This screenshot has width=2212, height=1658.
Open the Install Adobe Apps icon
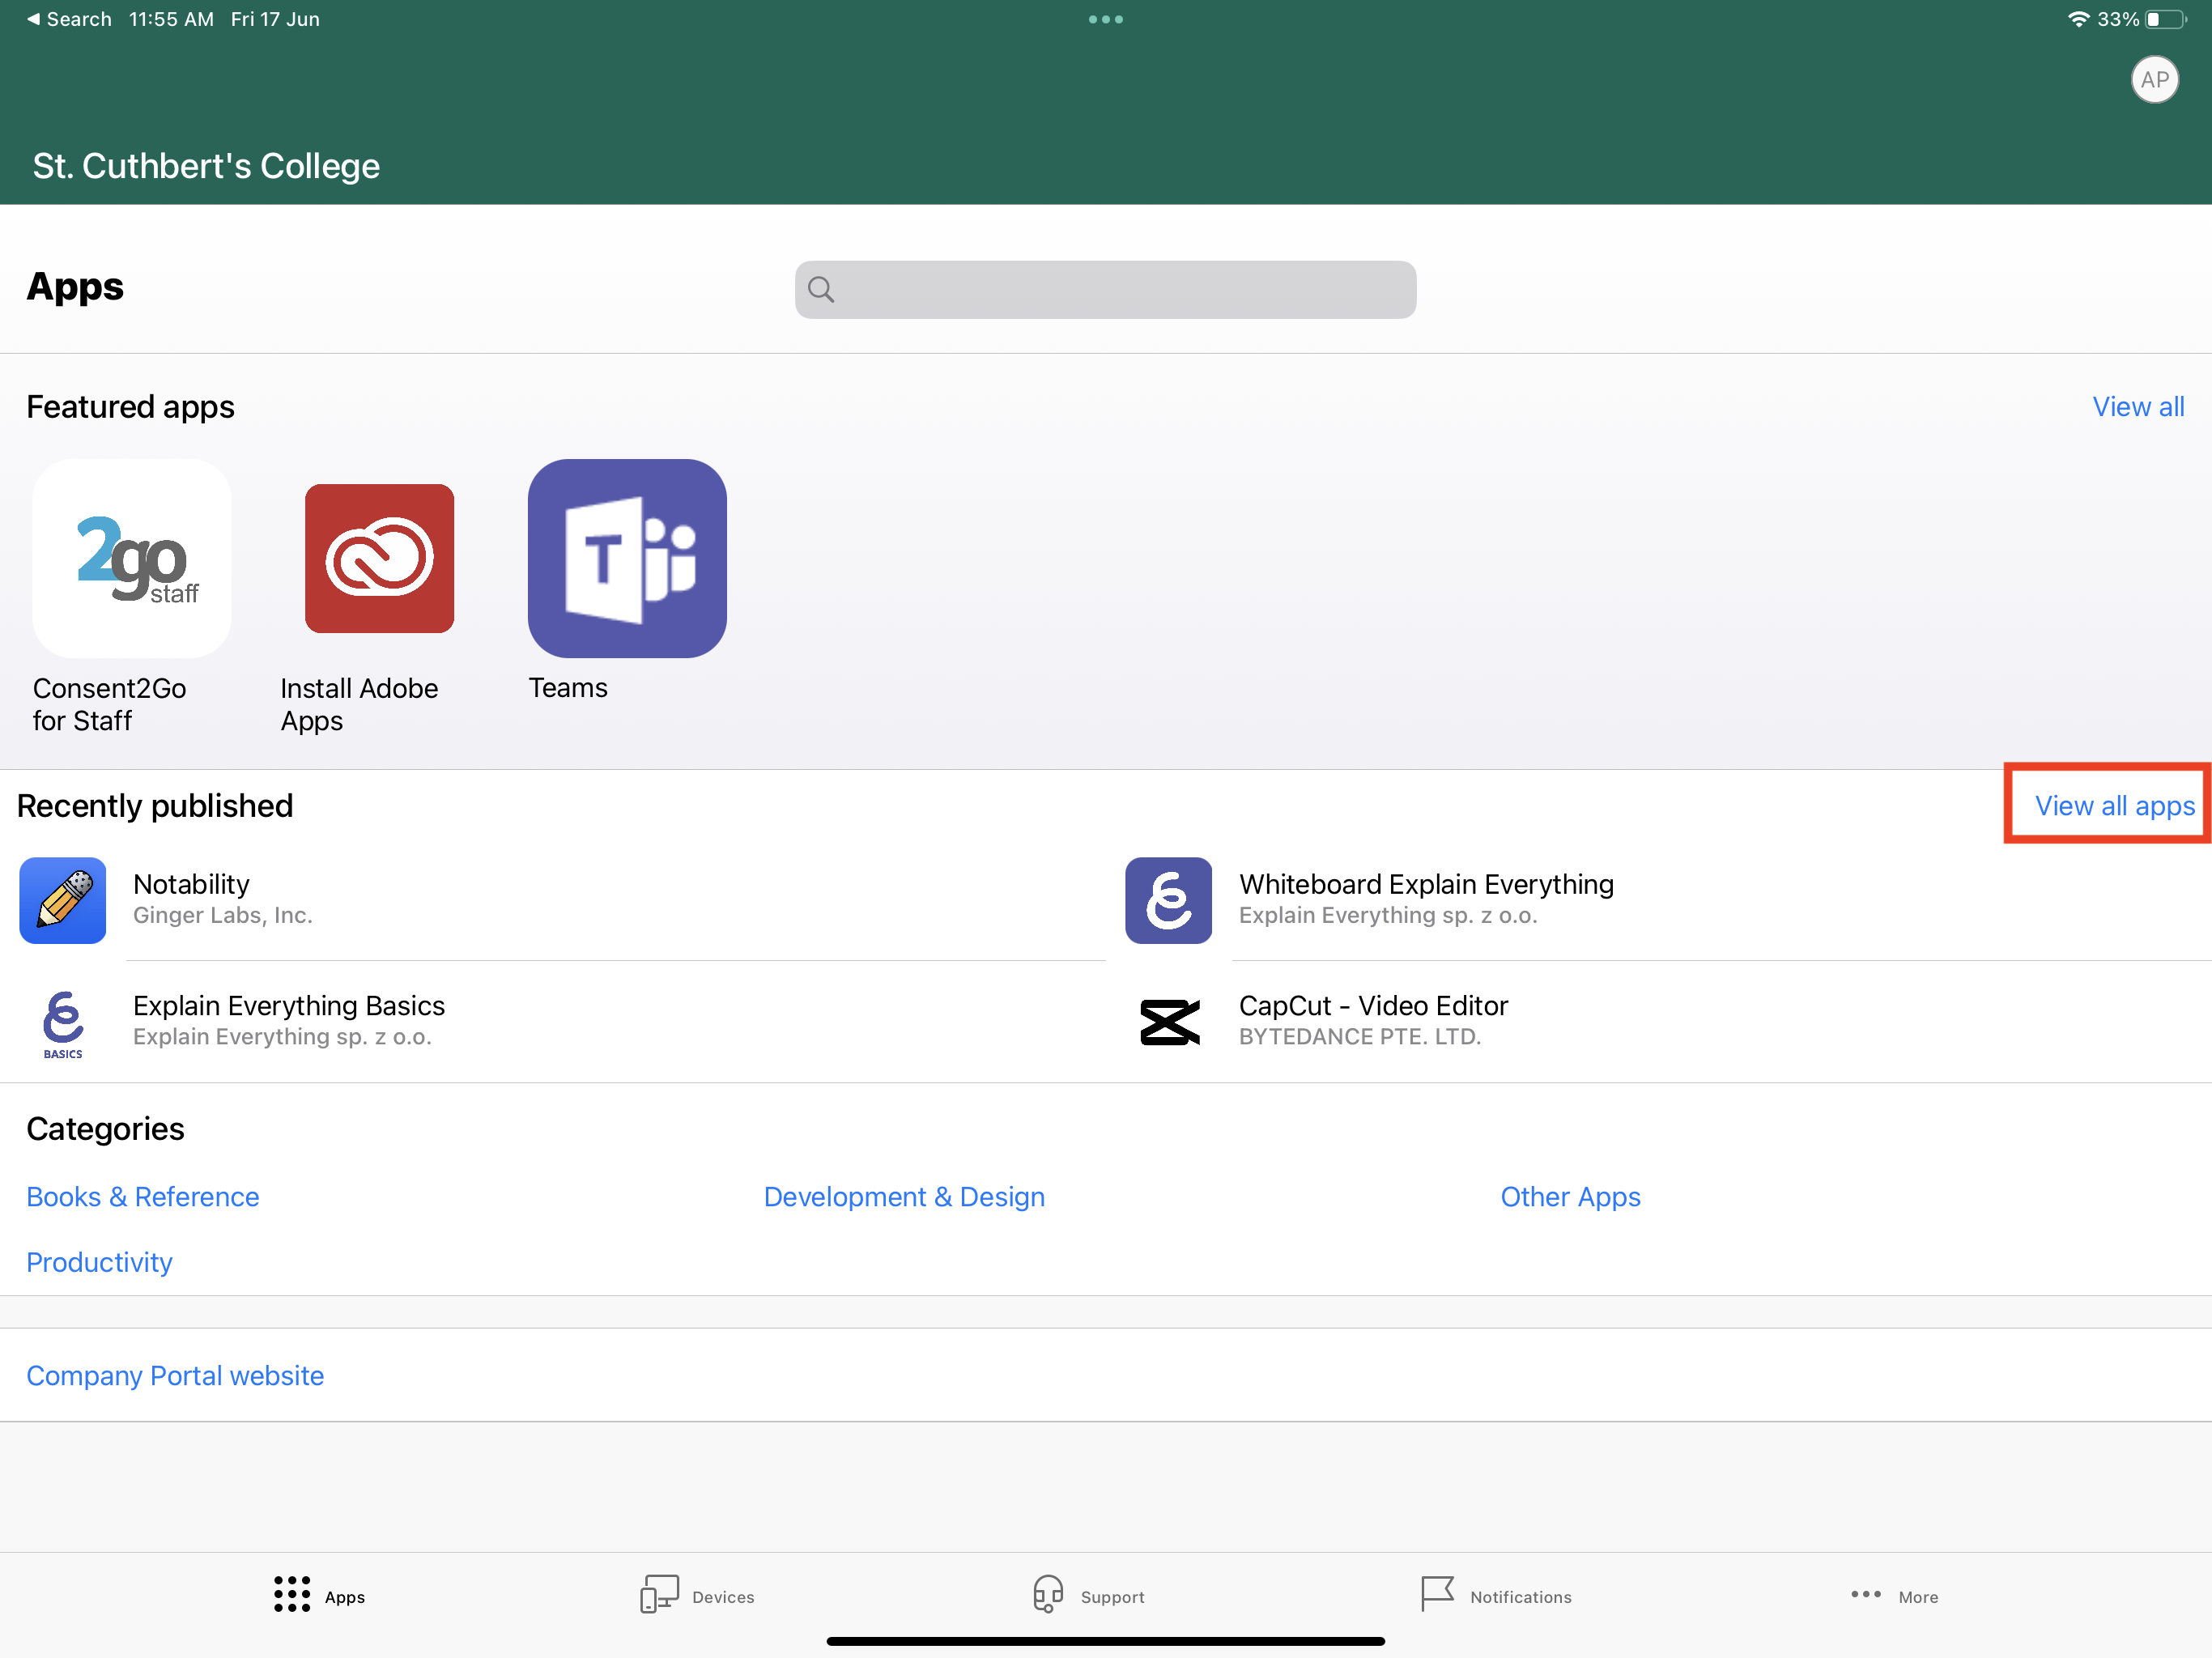tap(379, 558)
